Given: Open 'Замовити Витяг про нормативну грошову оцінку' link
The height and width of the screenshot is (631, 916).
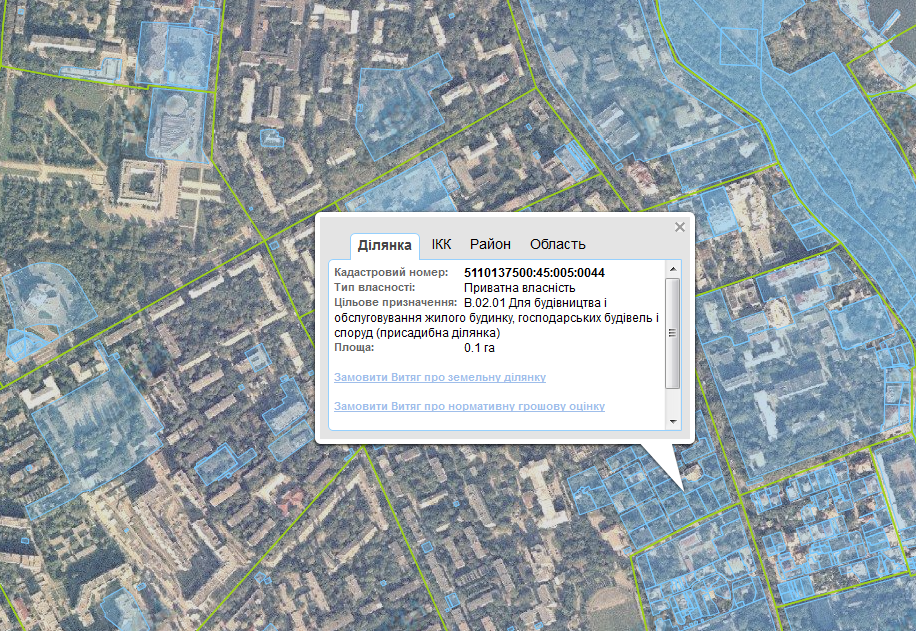Looking at the screenshot, I should point(469,407).
